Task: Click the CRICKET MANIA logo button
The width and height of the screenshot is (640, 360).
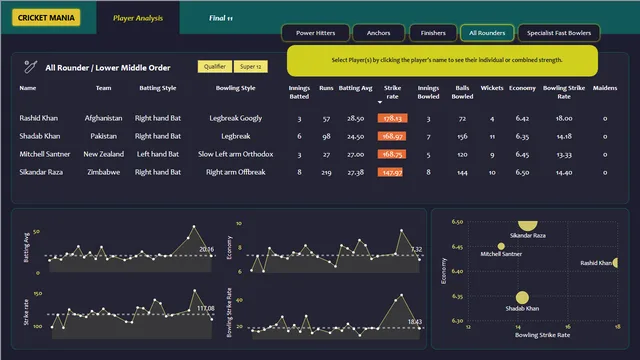Action: [46, 18]
